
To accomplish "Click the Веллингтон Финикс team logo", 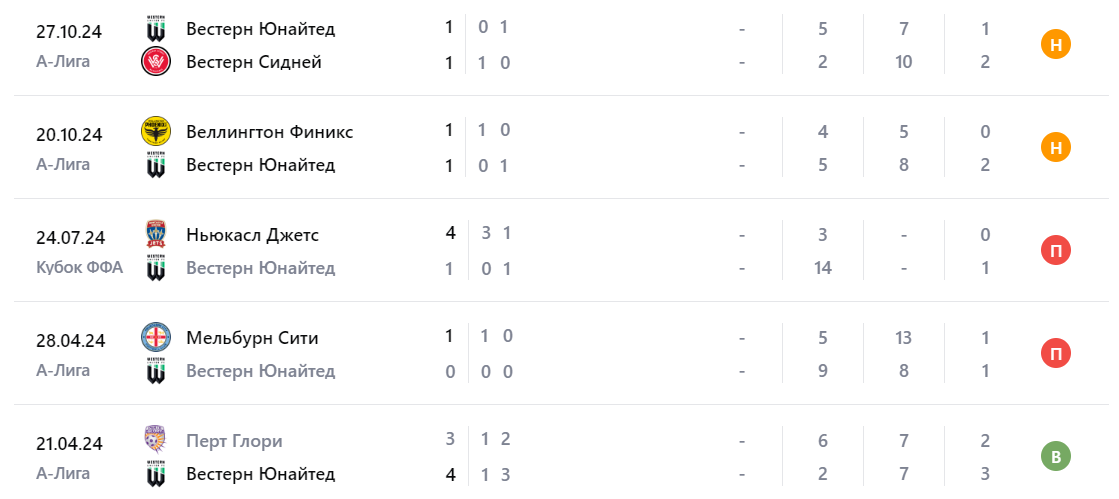I will (156, 132).
